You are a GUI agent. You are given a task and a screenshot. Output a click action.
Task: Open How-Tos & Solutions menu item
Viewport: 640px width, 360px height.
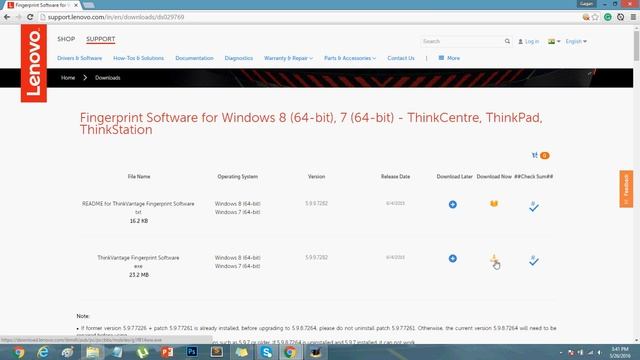(x=138, y=58)
